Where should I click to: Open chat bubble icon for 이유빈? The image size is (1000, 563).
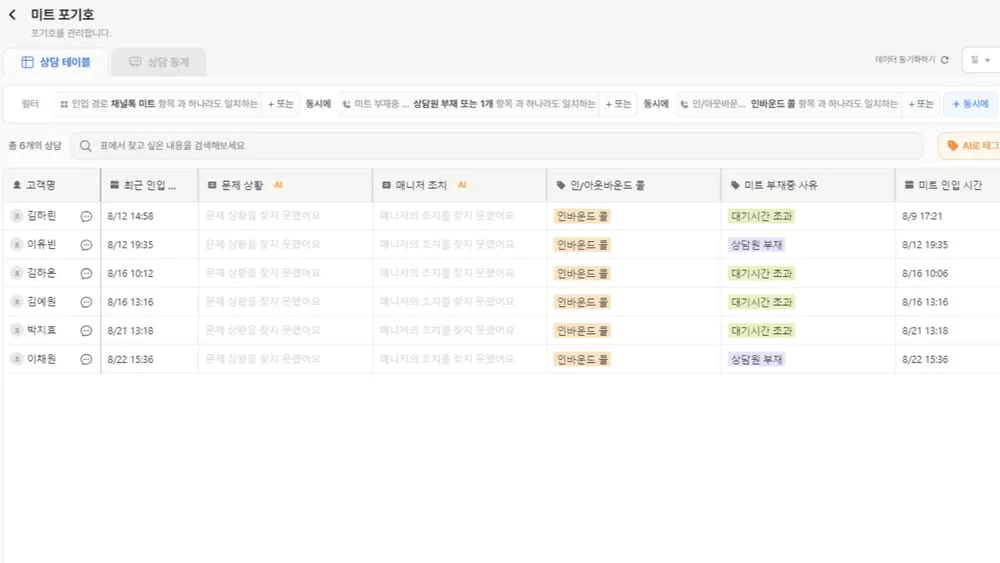pos(86,245)
